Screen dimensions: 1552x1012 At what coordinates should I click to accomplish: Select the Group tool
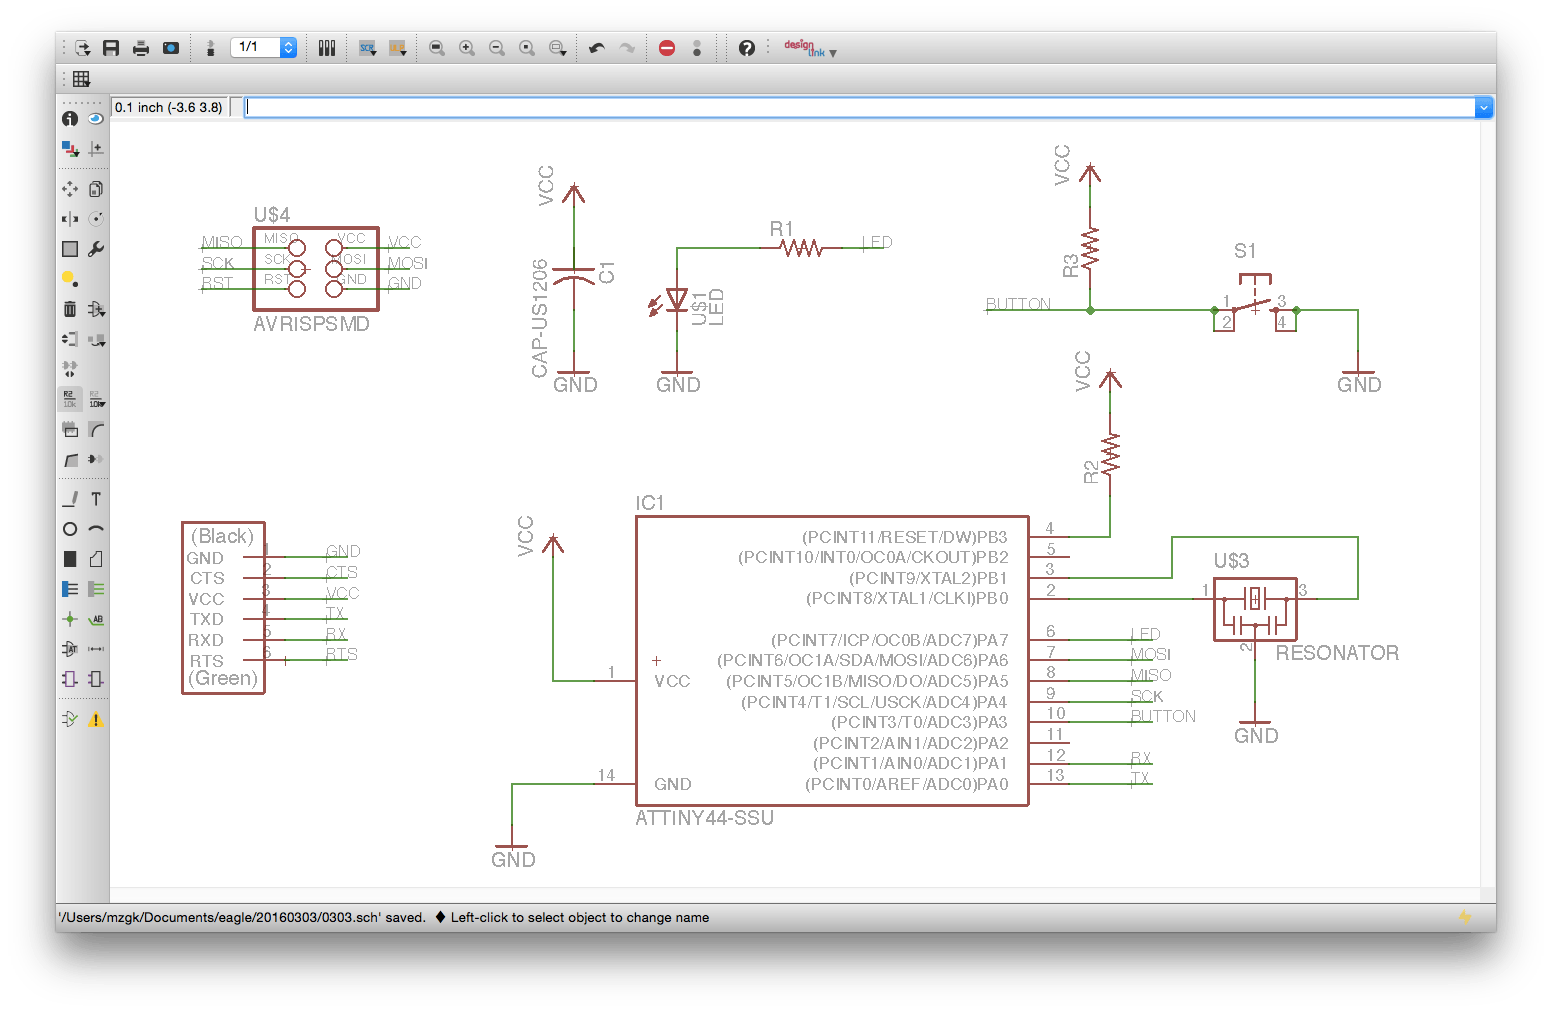[x=70, y=249]
